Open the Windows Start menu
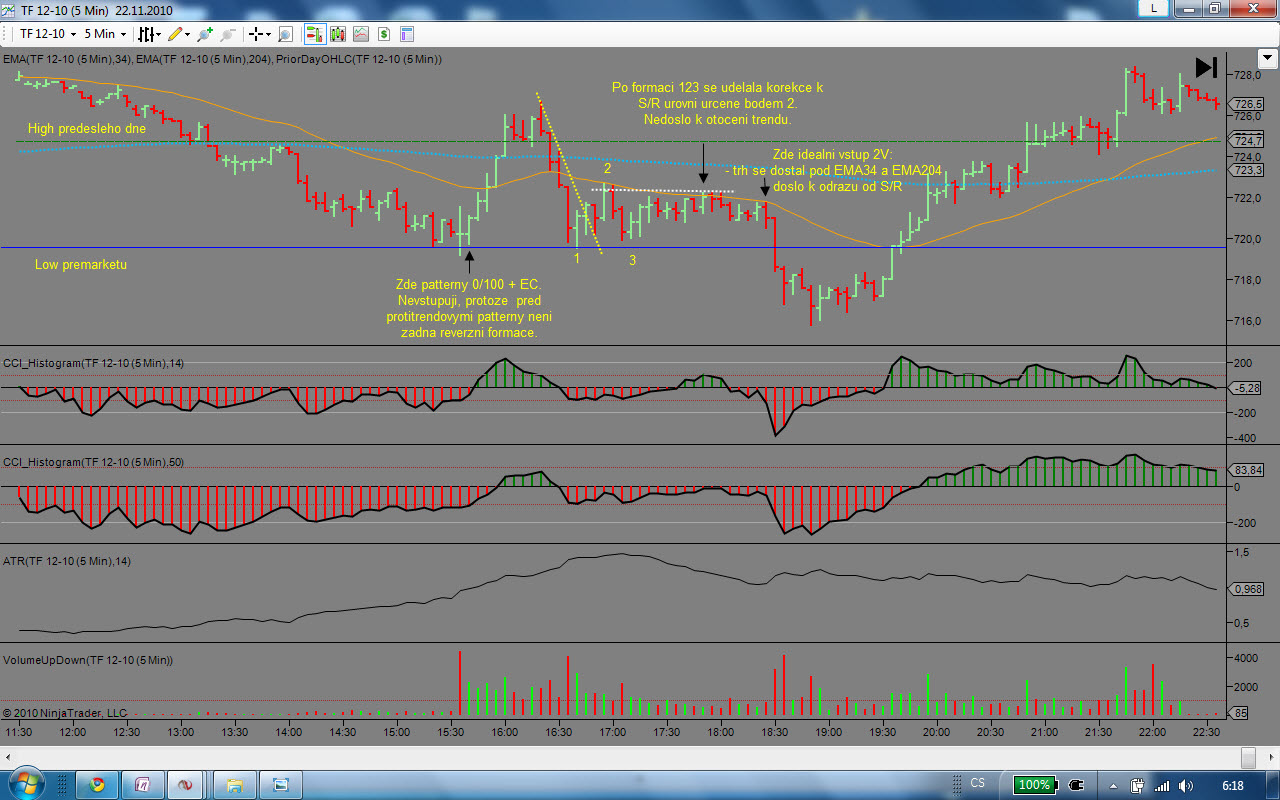 point(25,784)
